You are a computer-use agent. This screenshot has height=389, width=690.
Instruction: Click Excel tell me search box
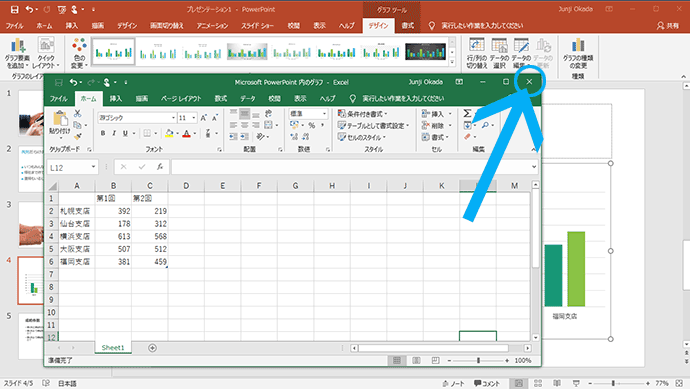coord(403,99)
